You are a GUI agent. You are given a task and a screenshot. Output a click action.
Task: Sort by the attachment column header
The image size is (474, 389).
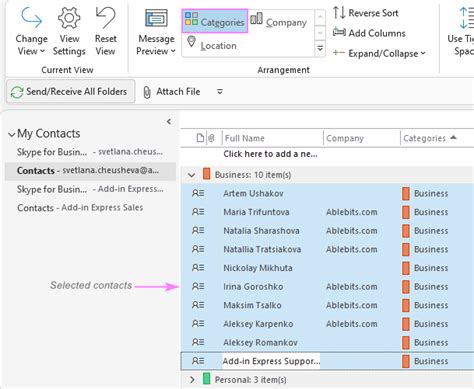211,138
